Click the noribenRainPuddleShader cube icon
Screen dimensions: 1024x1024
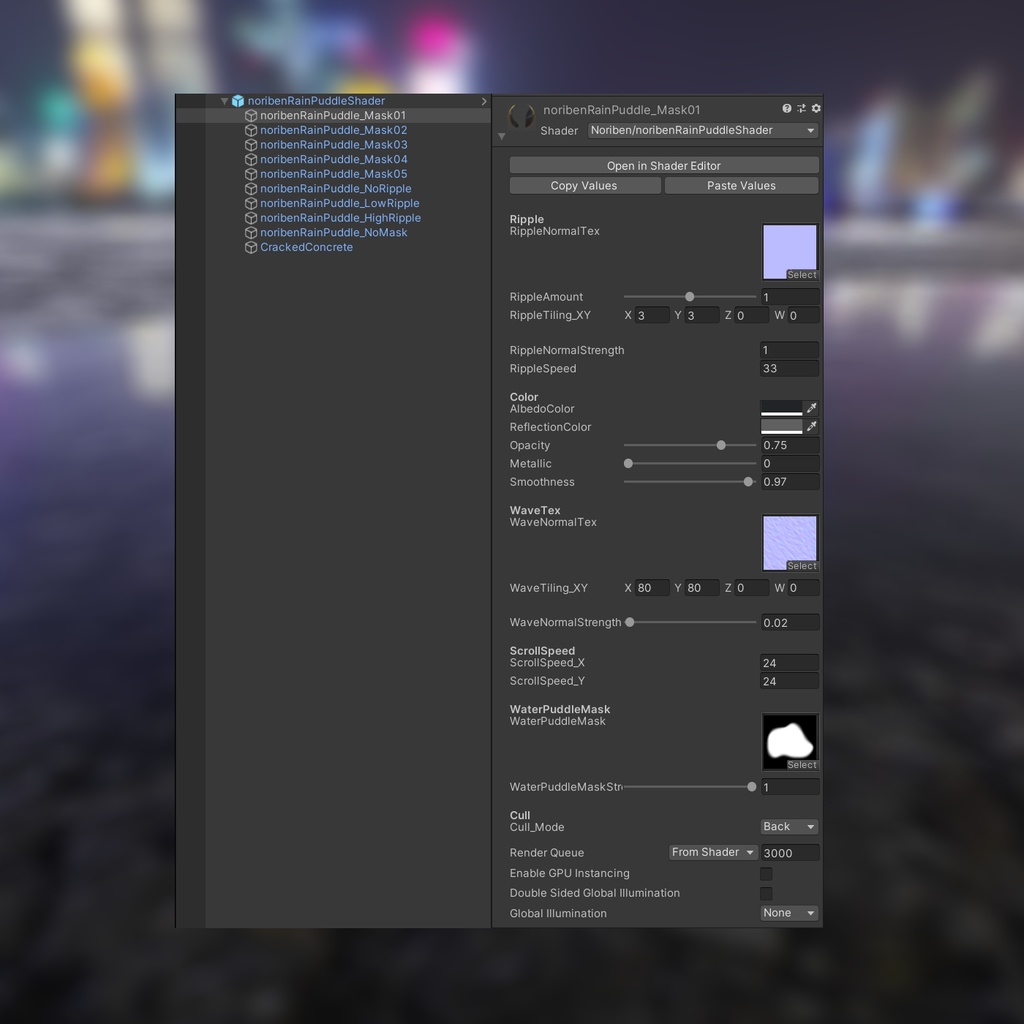(238, 101)
